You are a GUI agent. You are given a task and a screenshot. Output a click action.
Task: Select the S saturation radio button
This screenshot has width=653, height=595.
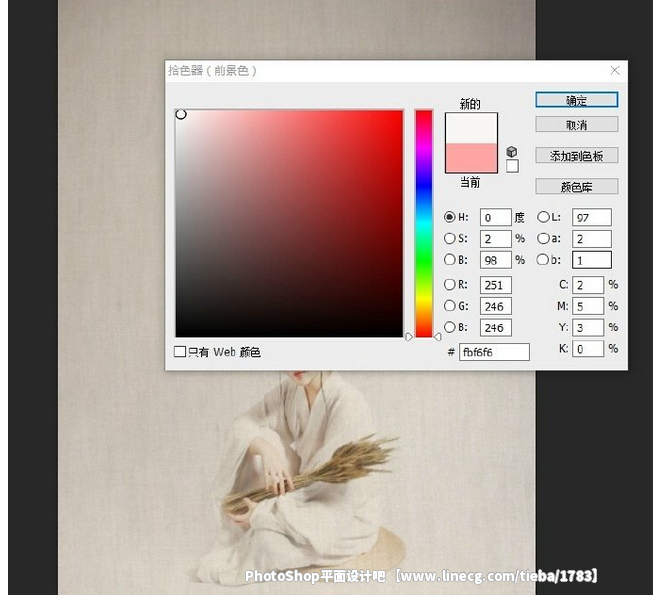[450, 239]
